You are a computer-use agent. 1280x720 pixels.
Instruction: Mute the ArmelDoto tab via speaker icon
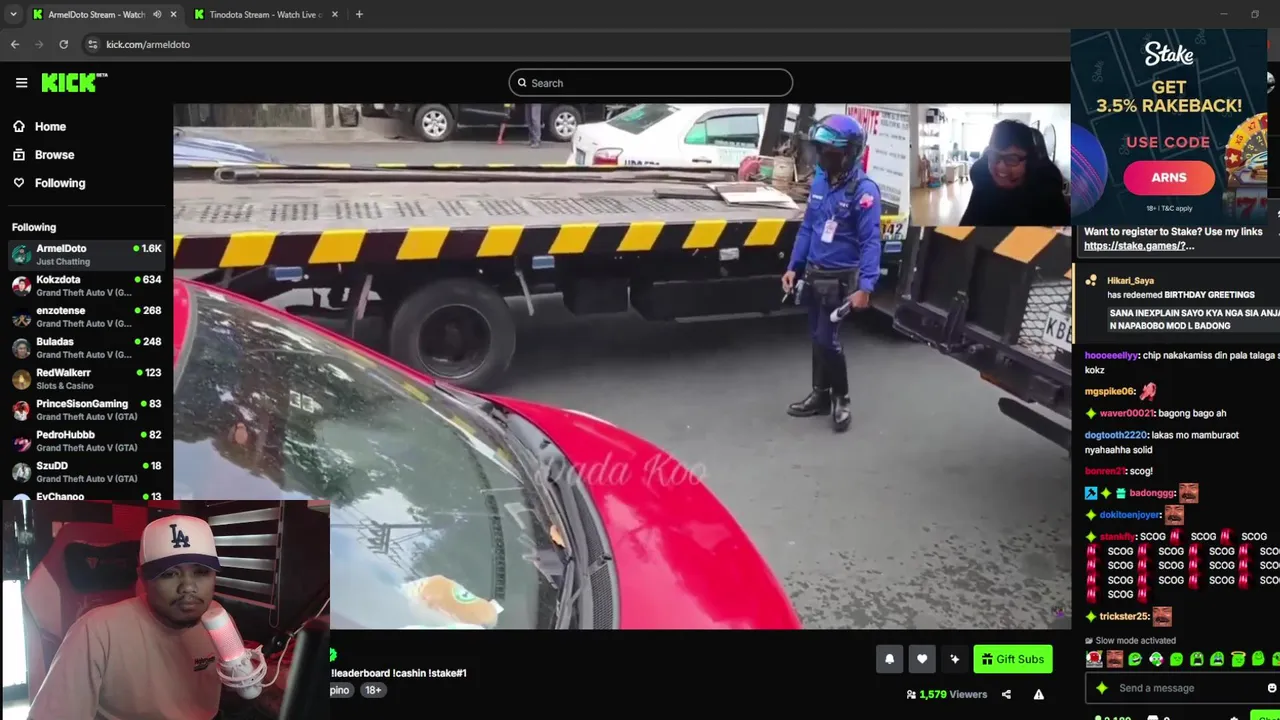pos(156,14)
